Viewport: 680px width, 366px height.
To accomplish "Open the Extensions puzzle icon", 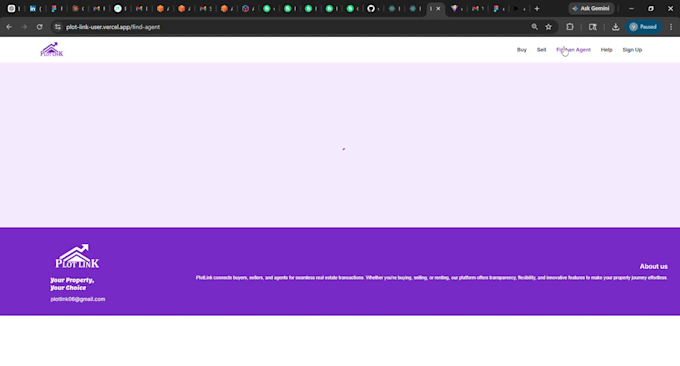I will [570, 27].
